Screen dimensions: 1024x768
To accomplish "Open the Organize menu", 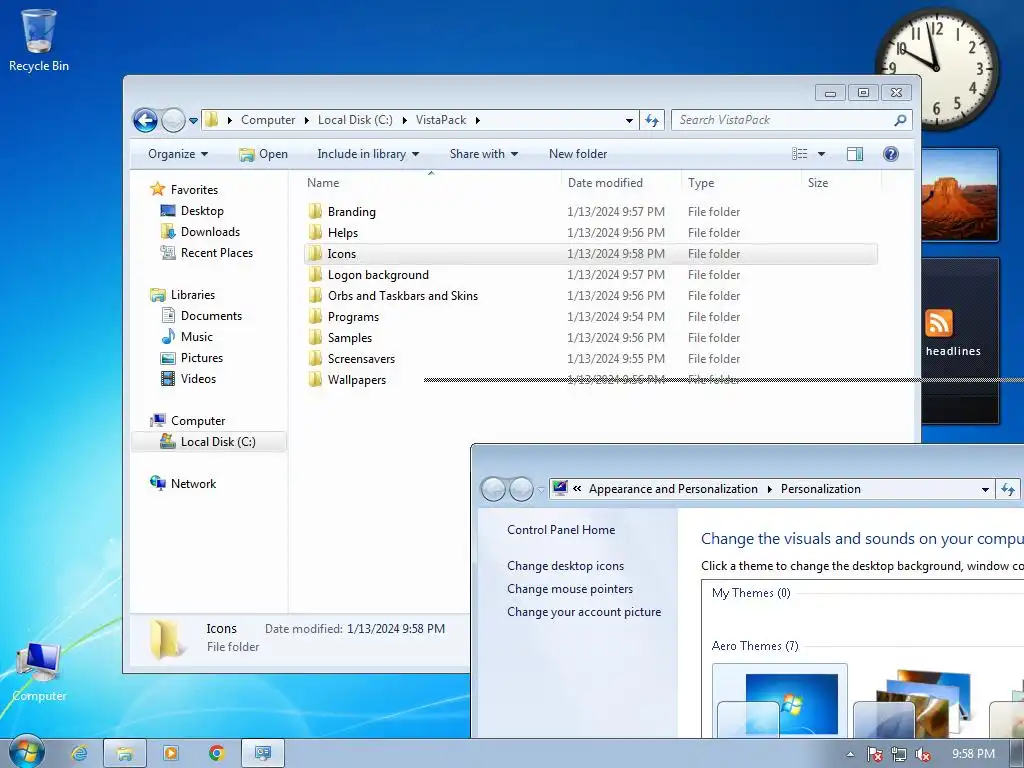I will [178, 154].
